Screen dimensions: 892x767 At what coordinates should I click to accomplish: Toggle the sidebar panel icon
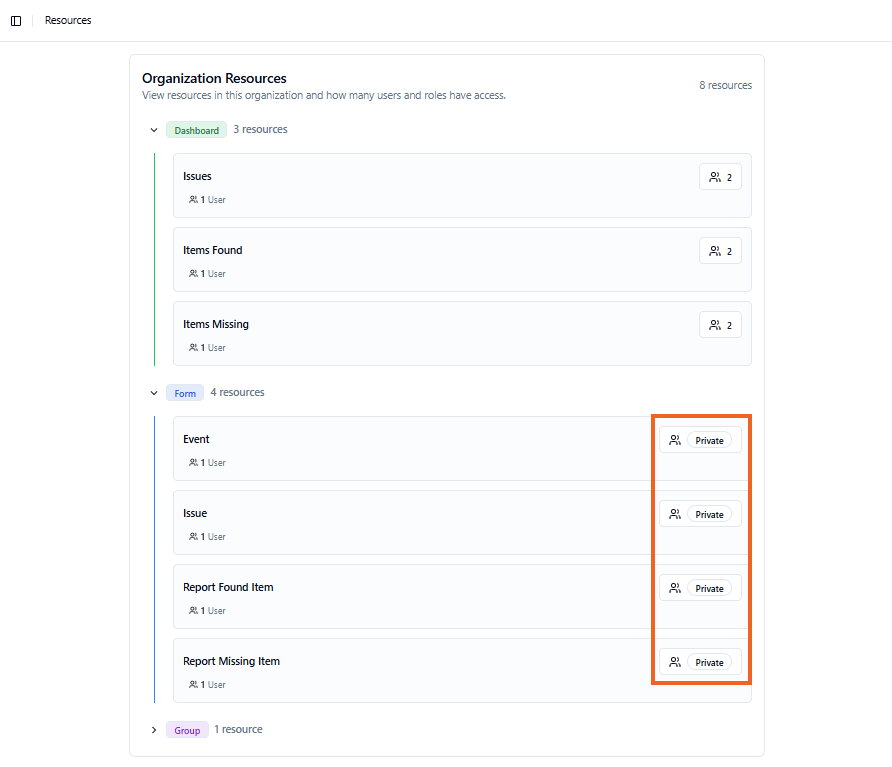click(x=16, y=21)
